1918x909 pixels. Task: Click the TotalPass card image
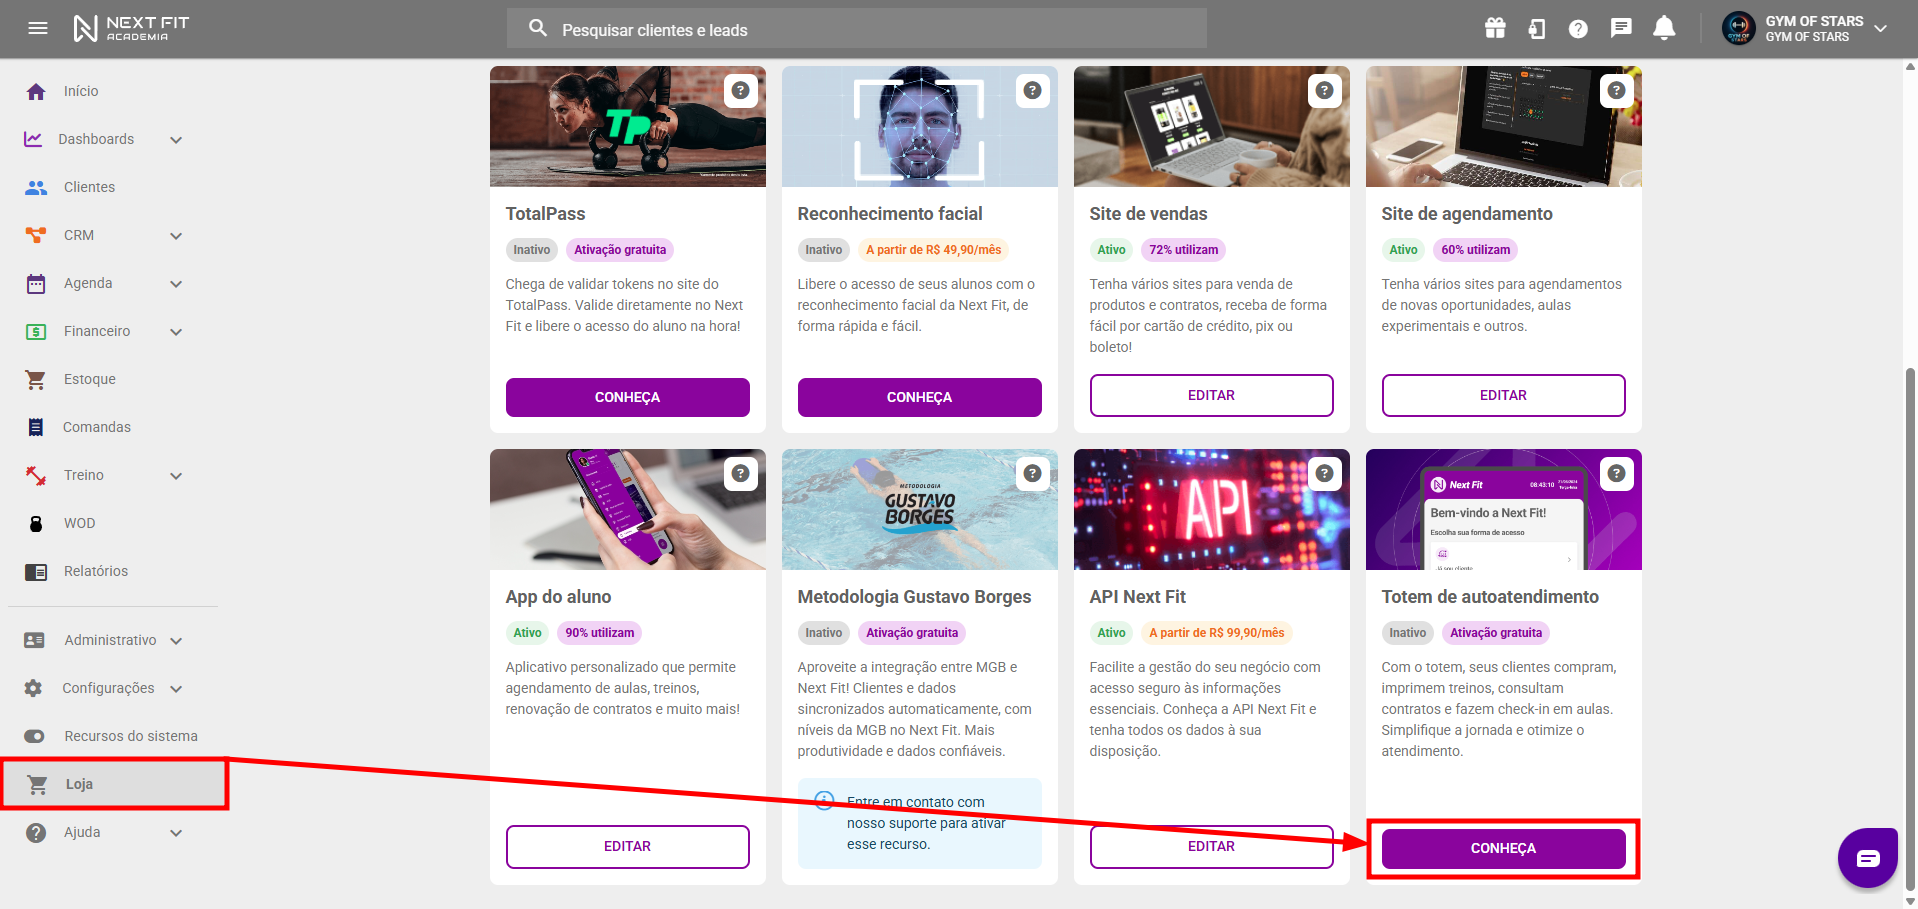tap(627, 127)
